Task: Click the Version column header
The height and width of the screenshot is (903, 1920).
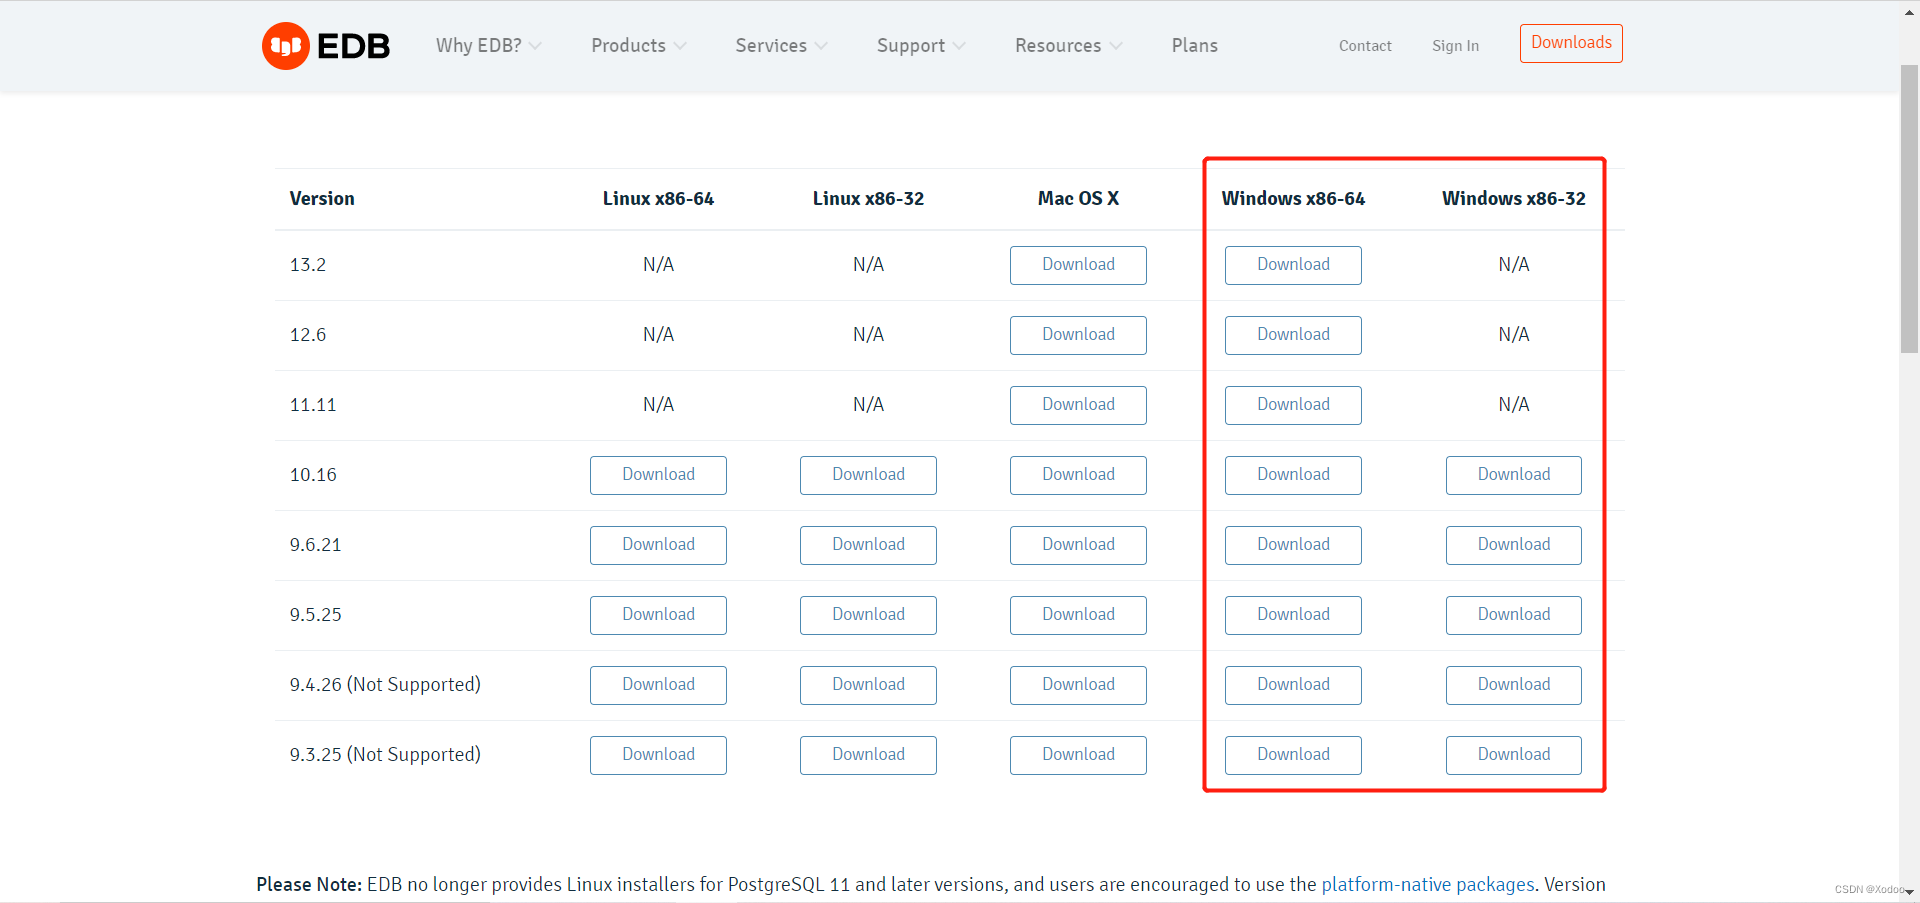Action: (x=322, y=199)
